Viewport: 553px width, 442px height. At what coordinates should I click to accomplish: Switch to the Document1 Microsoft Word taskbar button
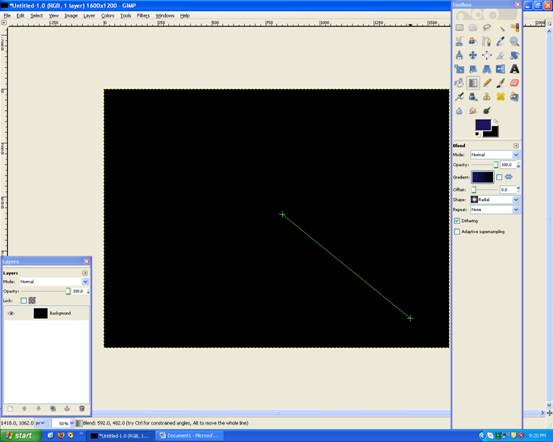[190, 436]
